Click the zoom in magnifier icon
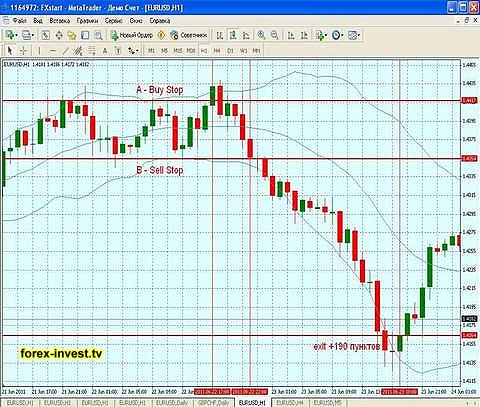This screenshot has height=407, width=480. click(x=261, y=35)
